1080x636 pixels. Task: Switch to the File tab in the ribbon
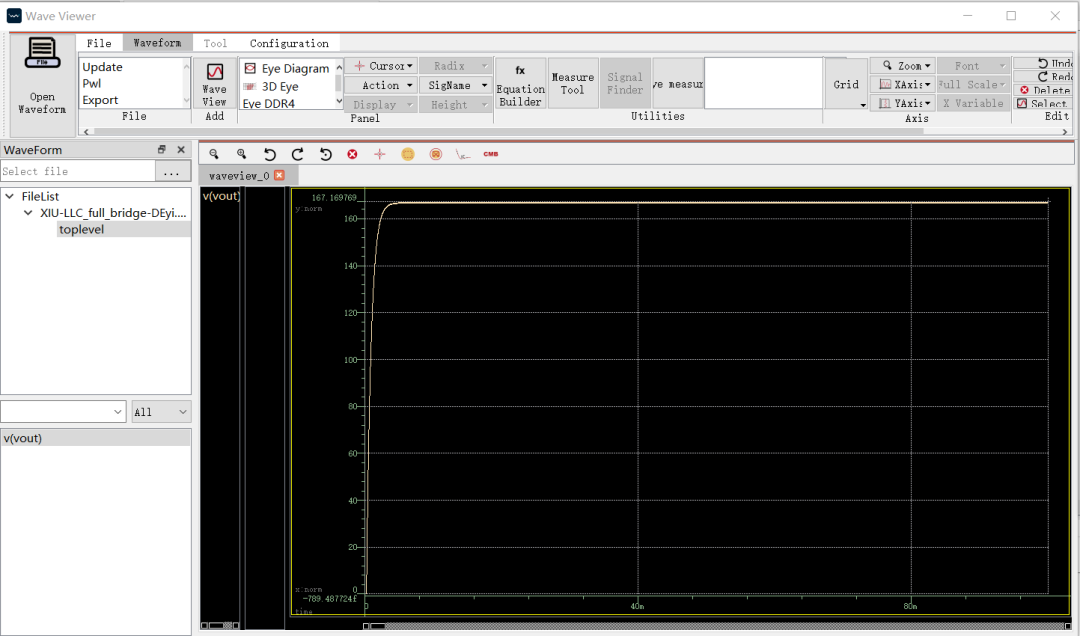tap(99, 43)
